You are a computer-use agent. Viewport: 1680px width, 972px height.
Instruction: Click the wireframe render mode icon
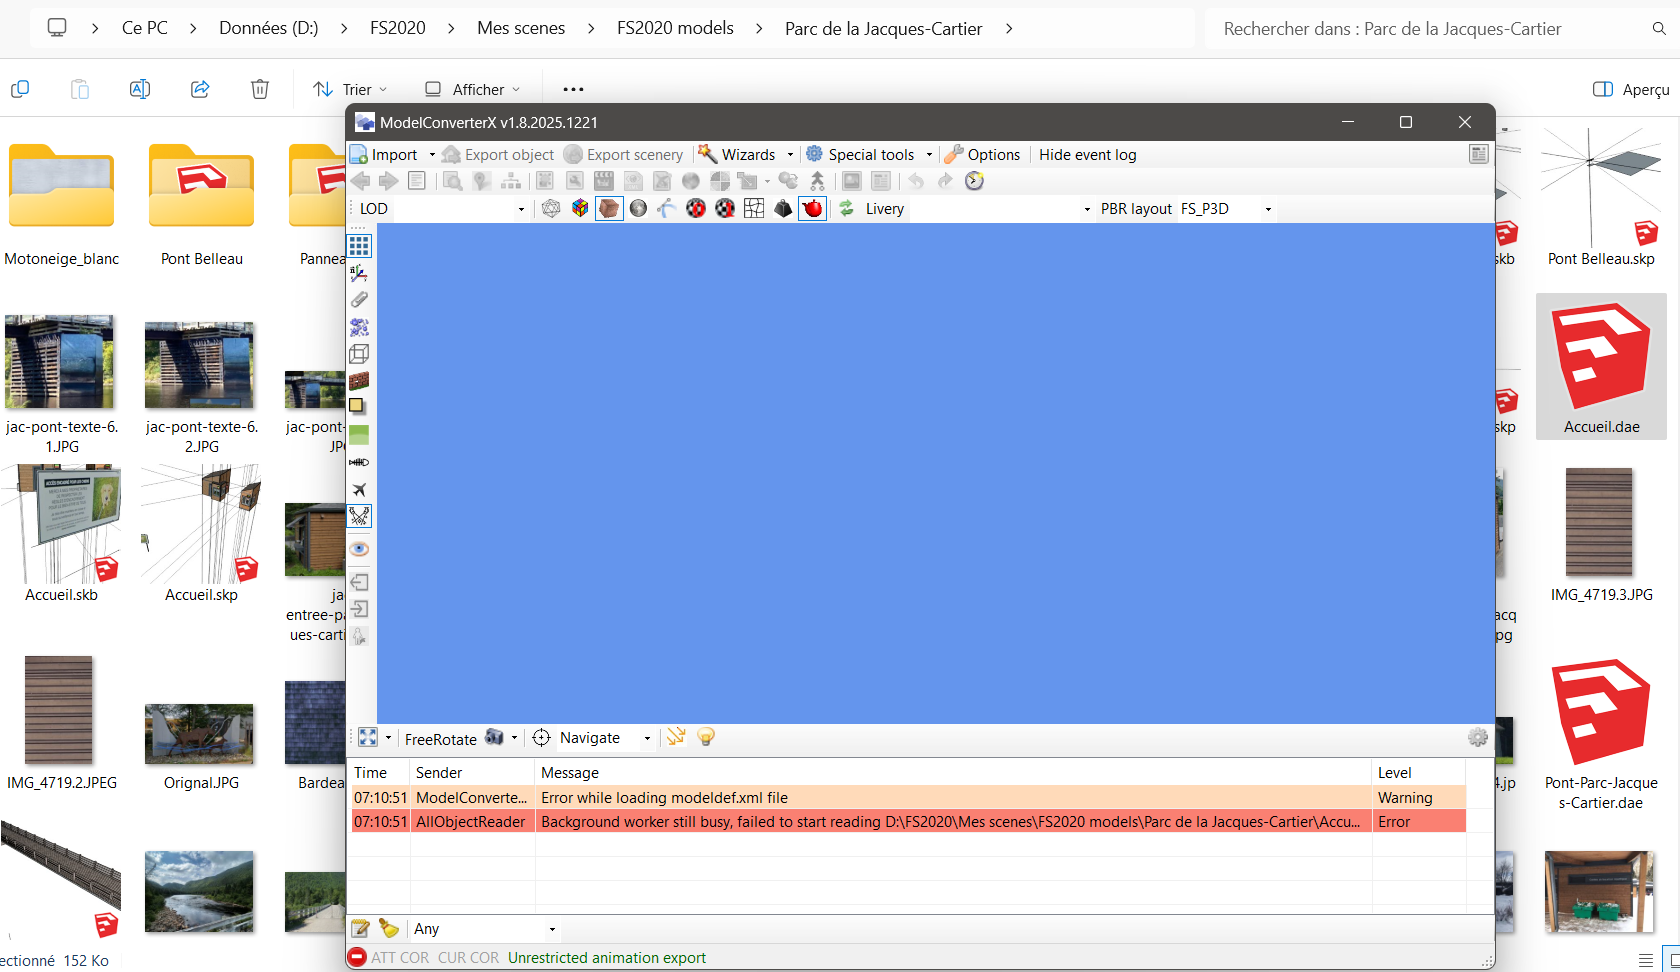[x=551, y=208]
